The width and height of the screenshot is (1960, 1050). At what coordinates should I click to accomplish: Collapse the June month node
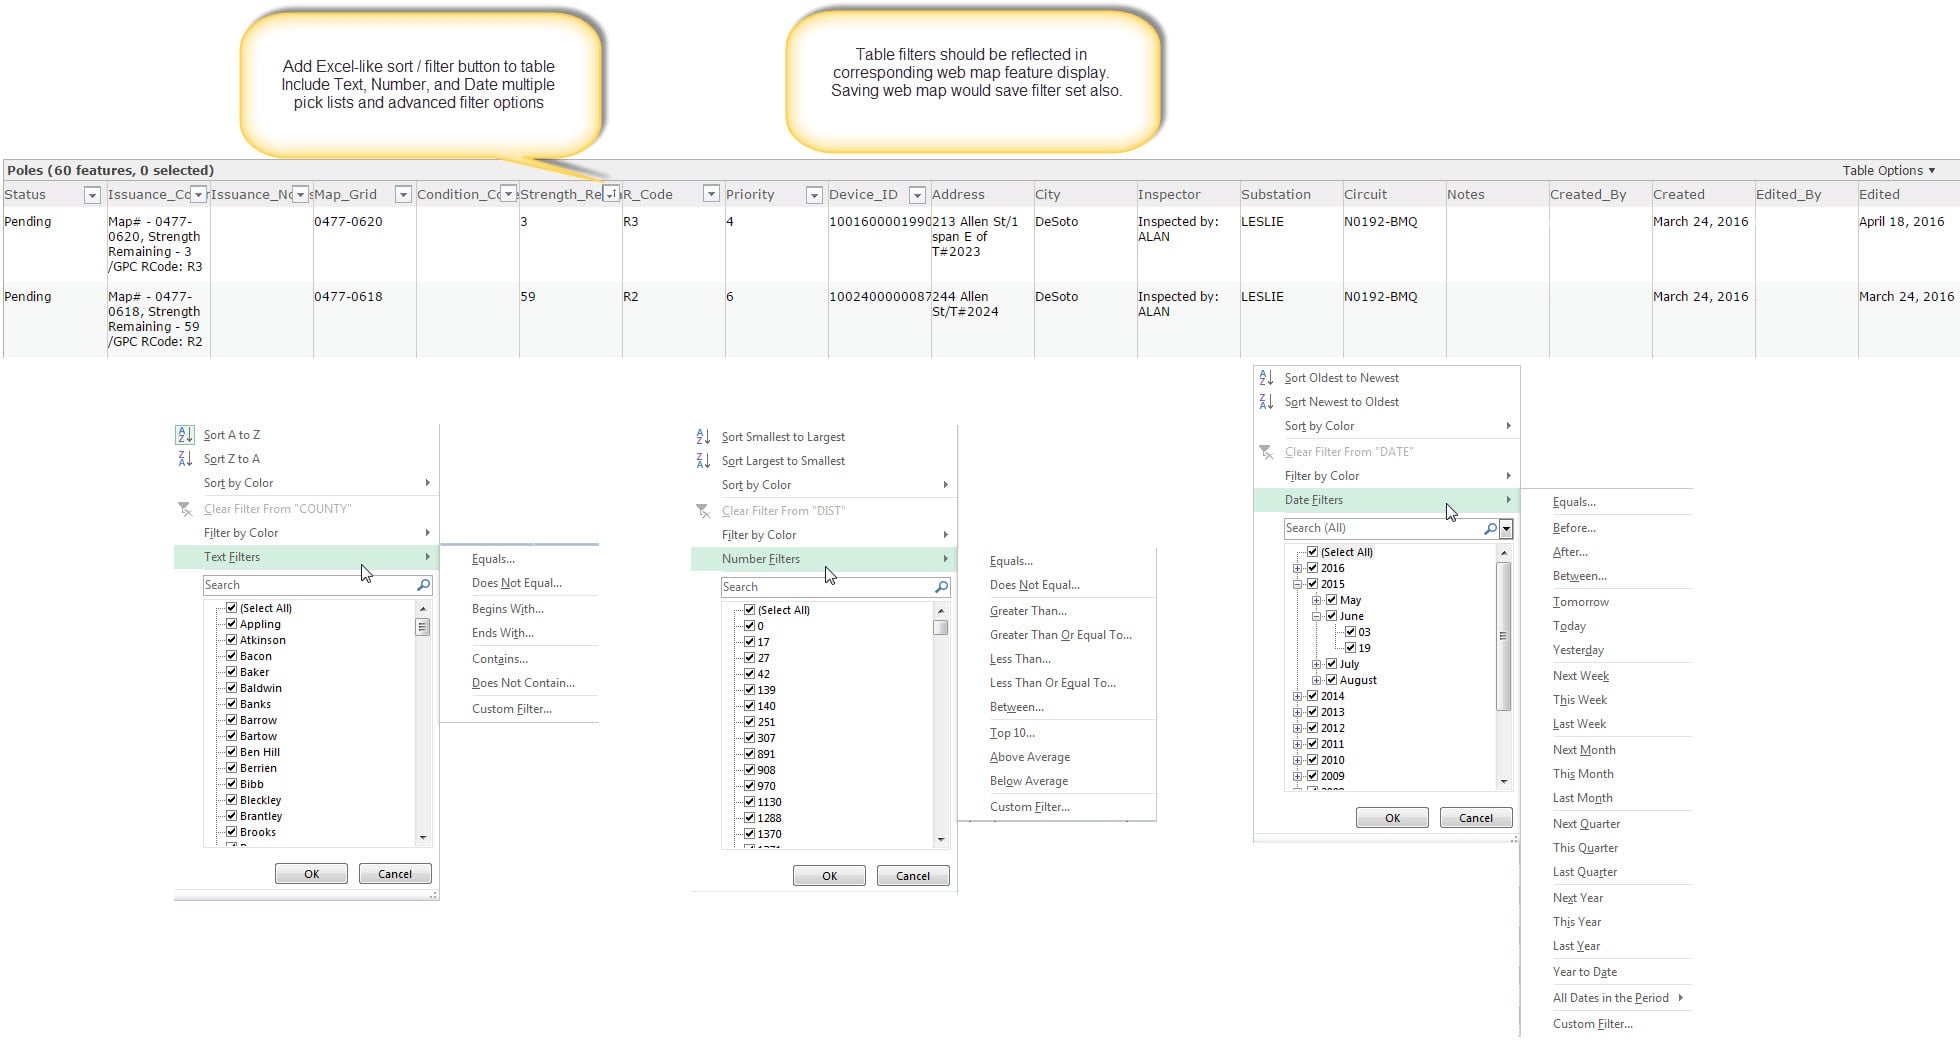(x=1317, y=616)
